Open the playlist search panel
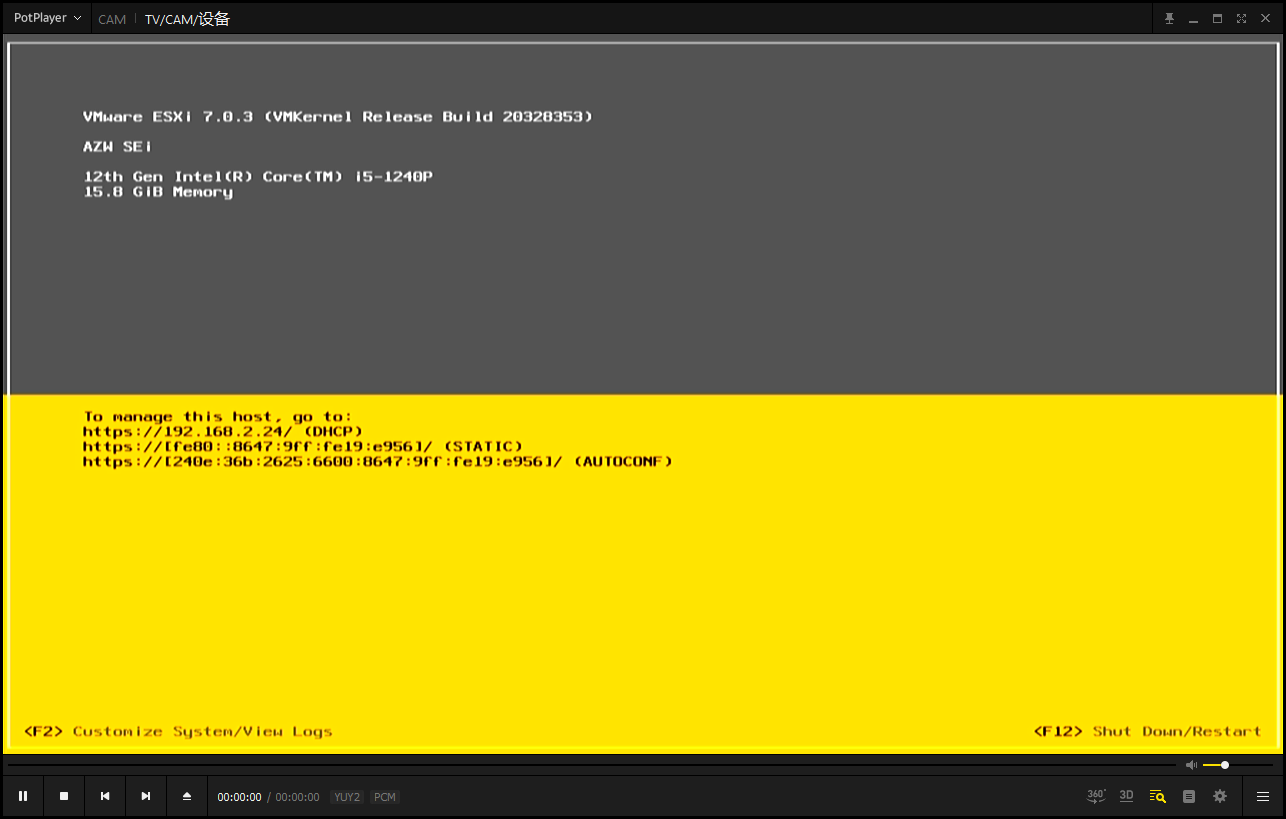Screen dimensions: 1286x819 pyautogui.click(x=1158, y=796)
